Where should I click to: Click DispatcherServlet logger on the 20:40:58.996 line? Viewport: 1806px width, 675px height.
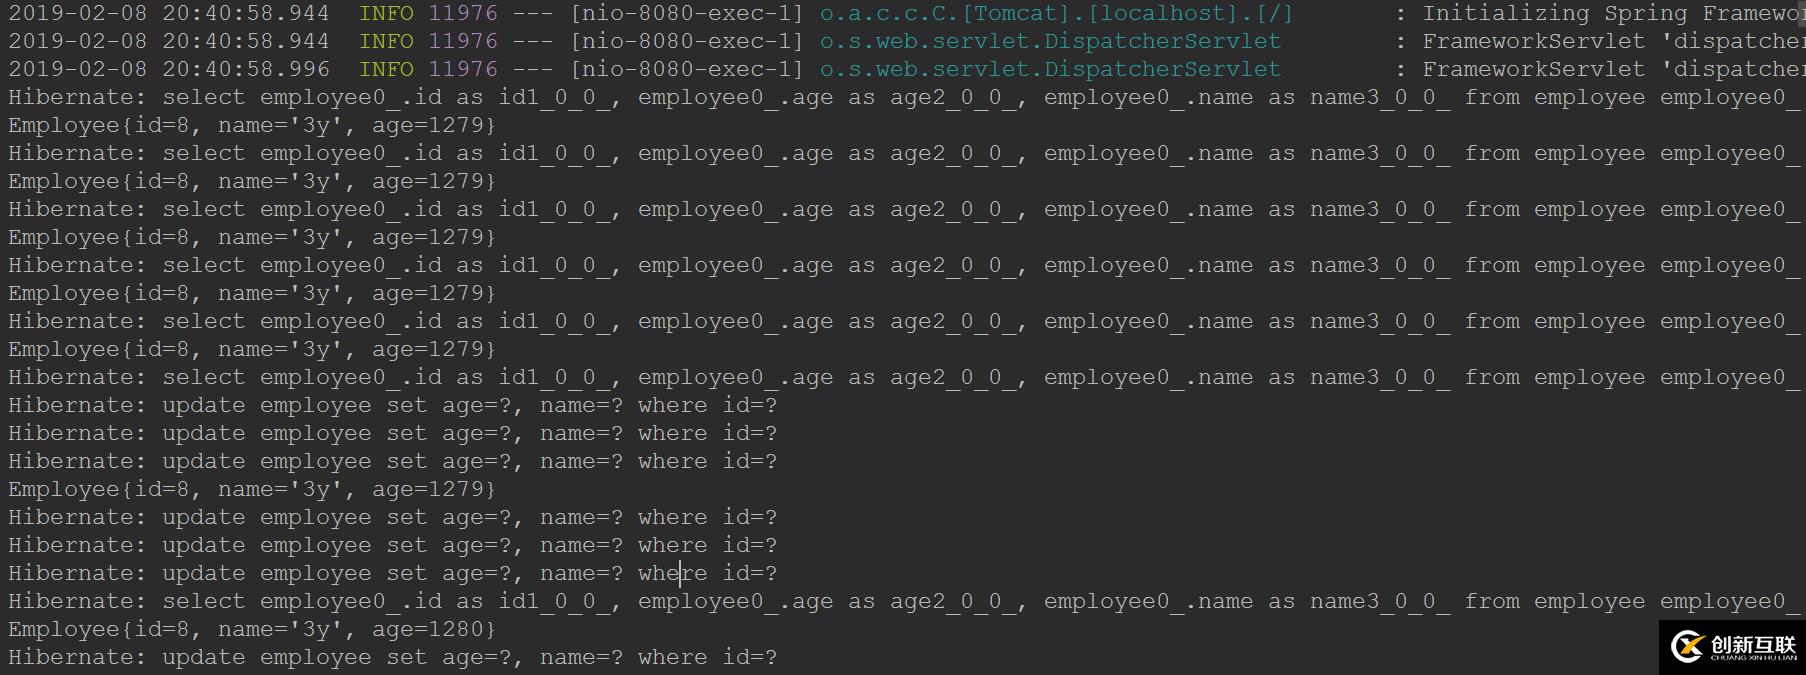click(x=1050, y=69)
